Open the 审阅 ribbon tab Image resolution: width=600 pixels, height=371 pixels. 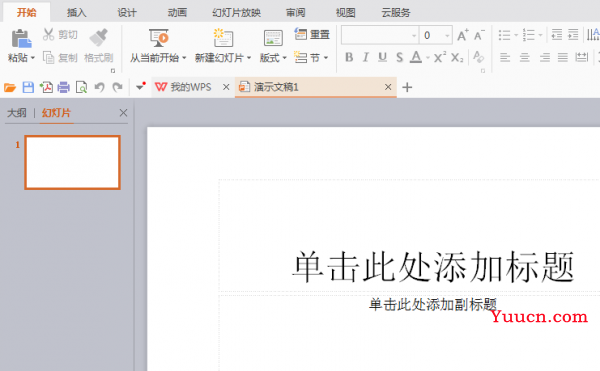[295, 13]
